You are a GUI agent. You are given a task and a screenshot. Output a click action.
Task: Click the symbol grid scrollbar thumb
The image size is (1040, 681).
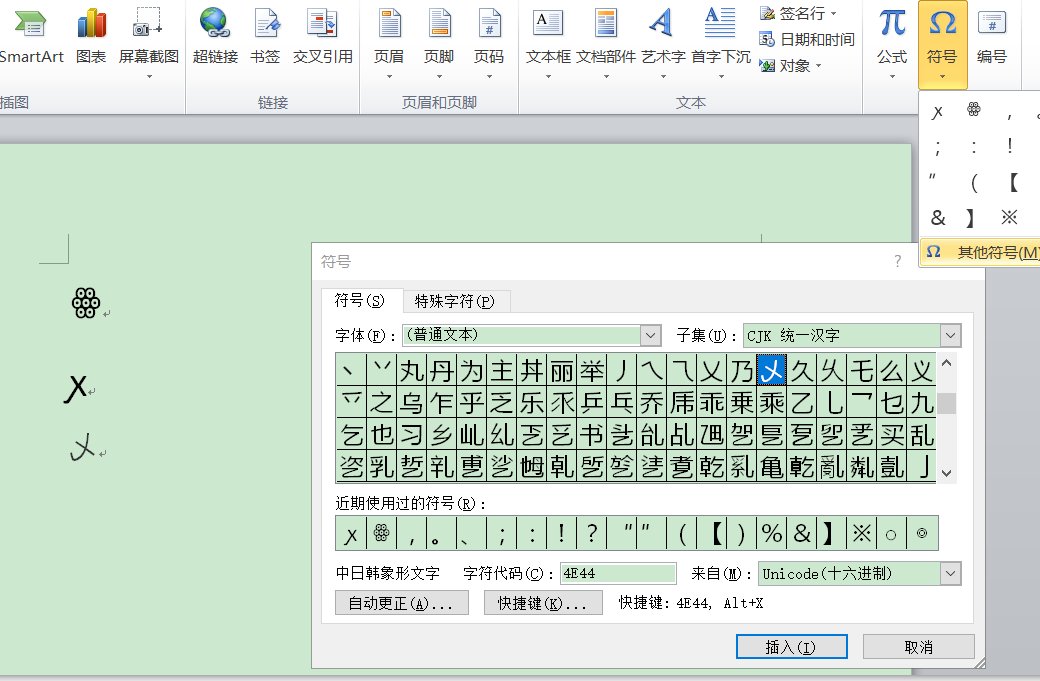(x=946, y=403)
